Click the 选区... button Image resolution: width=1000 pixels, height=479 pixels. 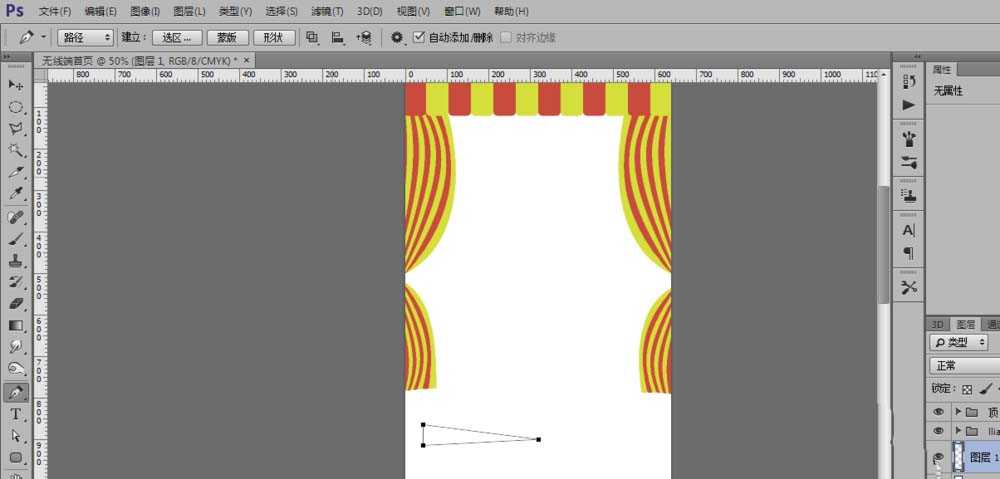click(176, 37)
